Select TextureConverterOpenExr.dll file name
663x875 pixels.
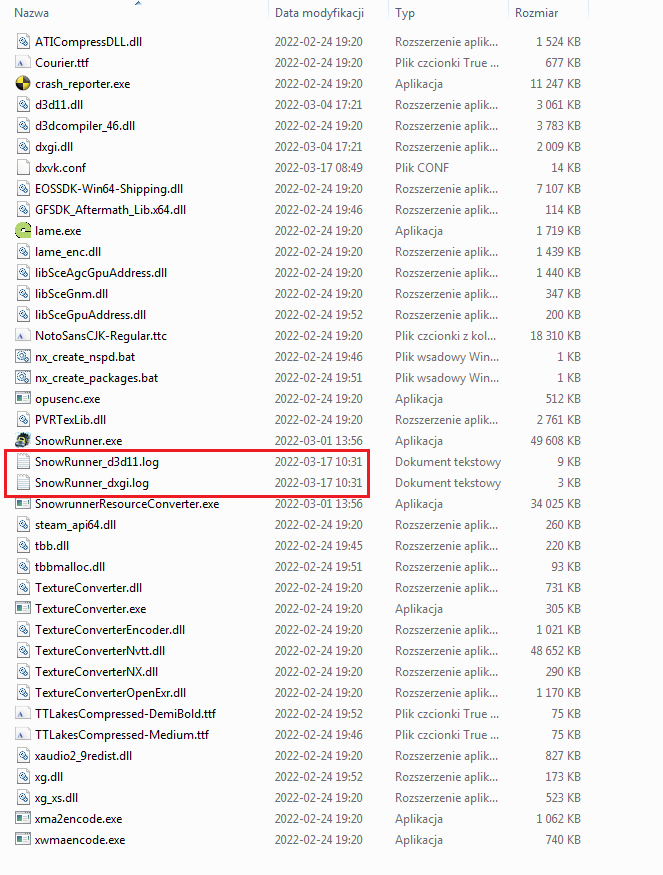tap(110, 693)
